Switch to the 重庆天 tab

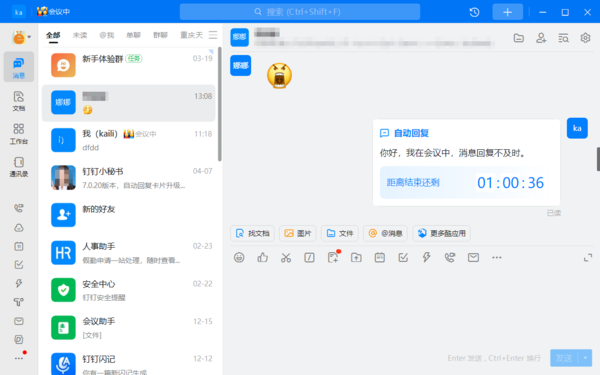191,35
